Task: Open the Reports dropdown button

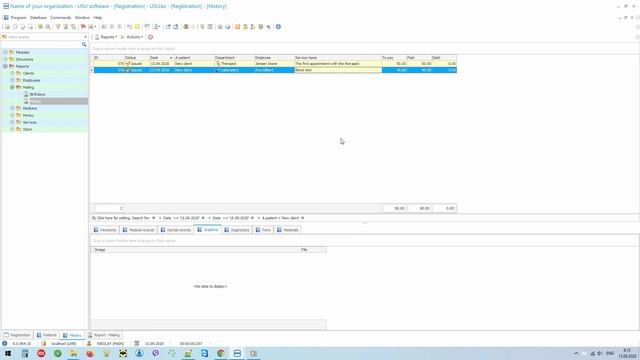Action: [x=106, y=37]
